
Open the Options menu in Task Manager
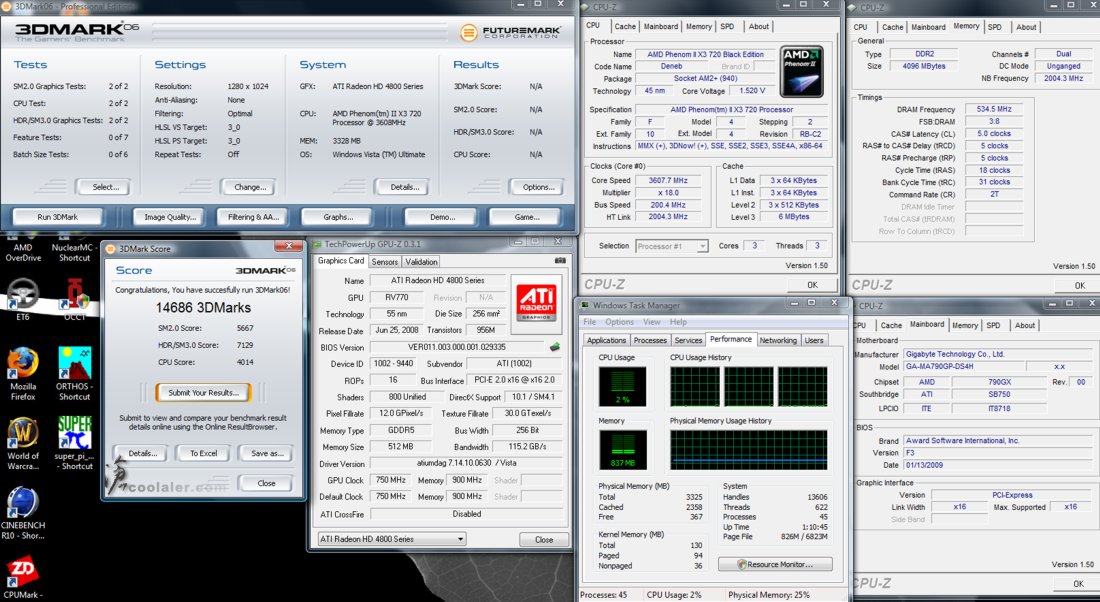[619, 322]
